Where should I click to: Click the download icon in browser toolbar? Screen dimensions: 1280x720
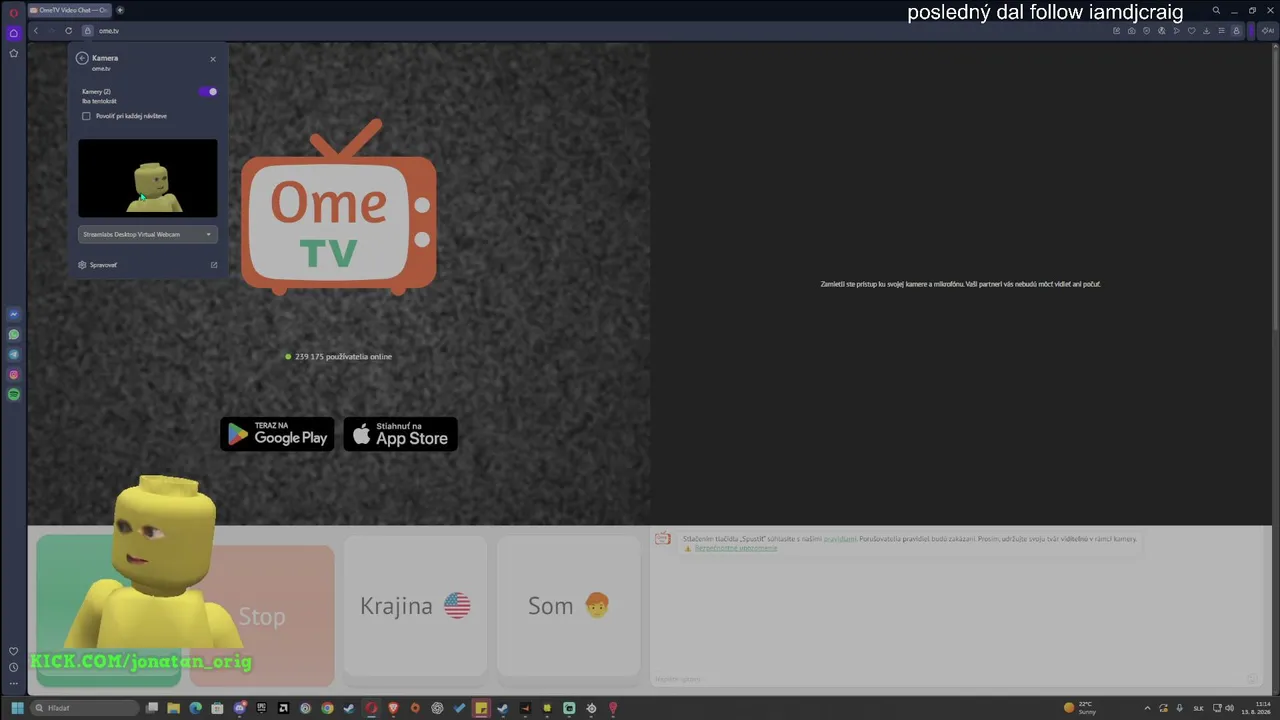click(1206, 31)
